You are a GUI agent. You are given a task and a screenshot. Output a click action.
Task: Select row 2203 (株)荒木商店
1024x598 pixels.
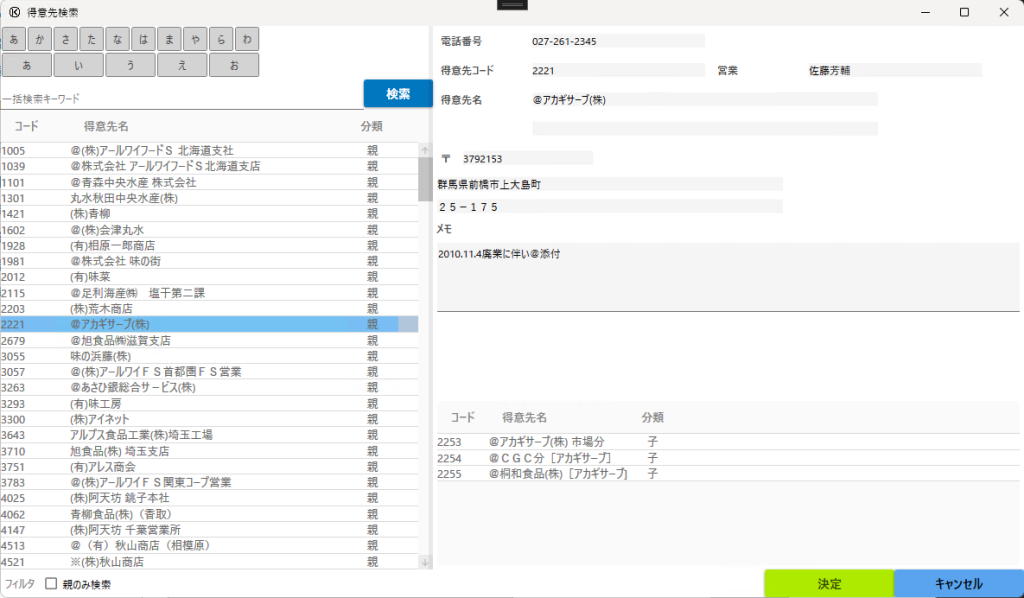[x=209, y=309]
